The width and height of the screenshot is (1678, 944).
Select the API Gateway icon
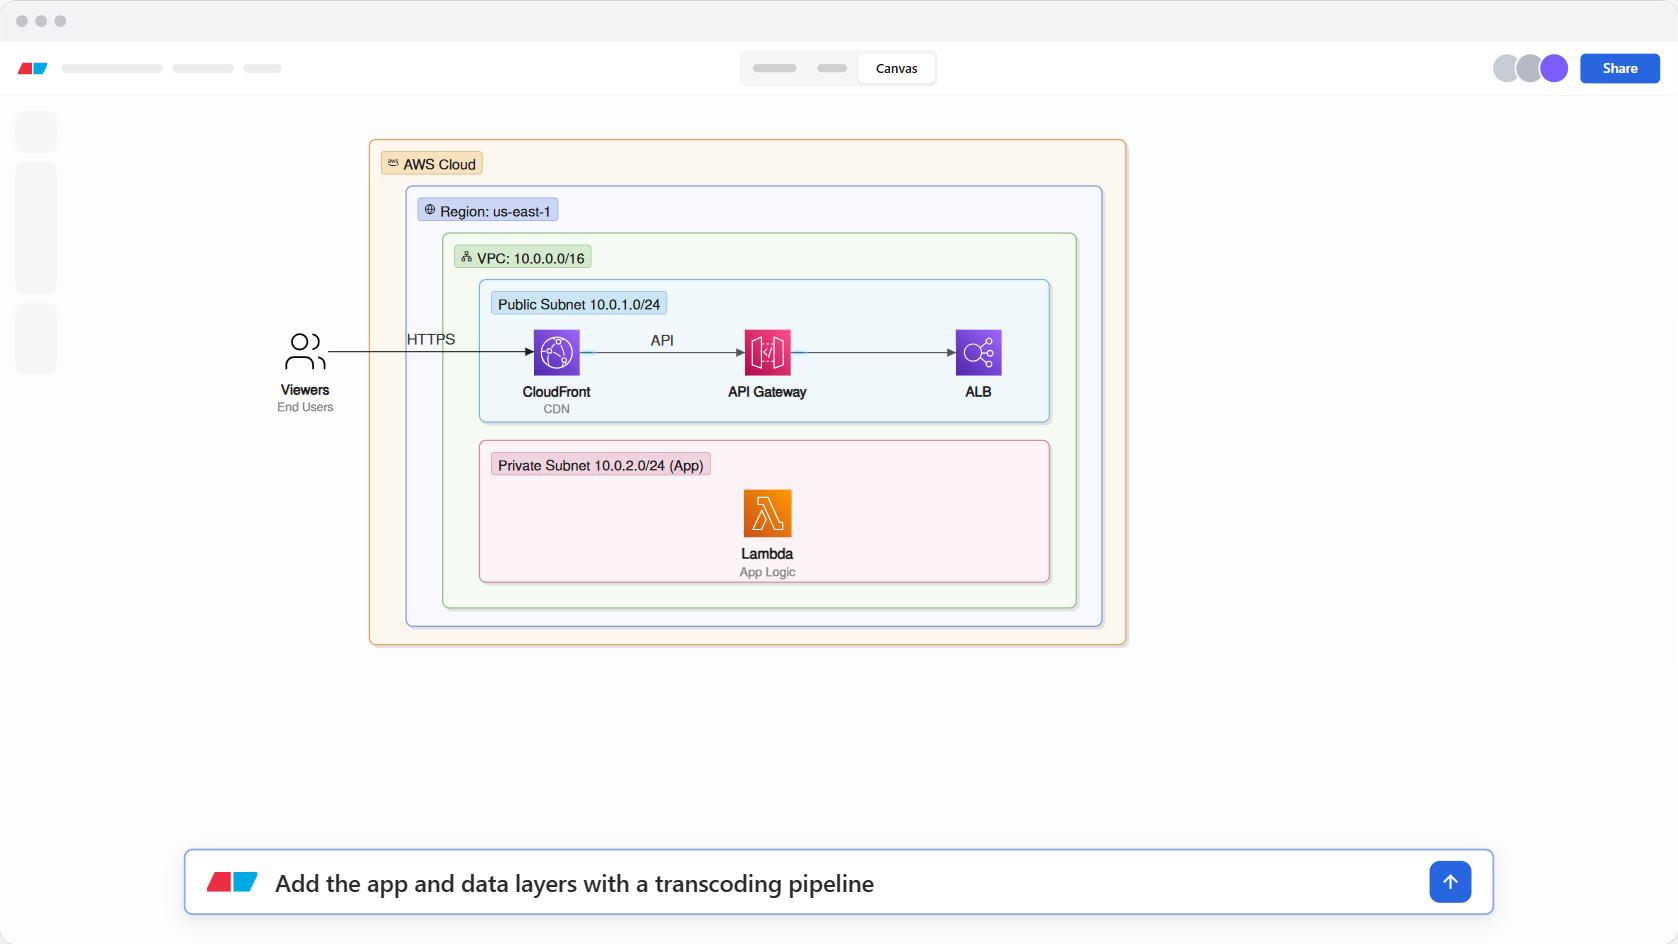pyautogui.click(x=767, y=352)
